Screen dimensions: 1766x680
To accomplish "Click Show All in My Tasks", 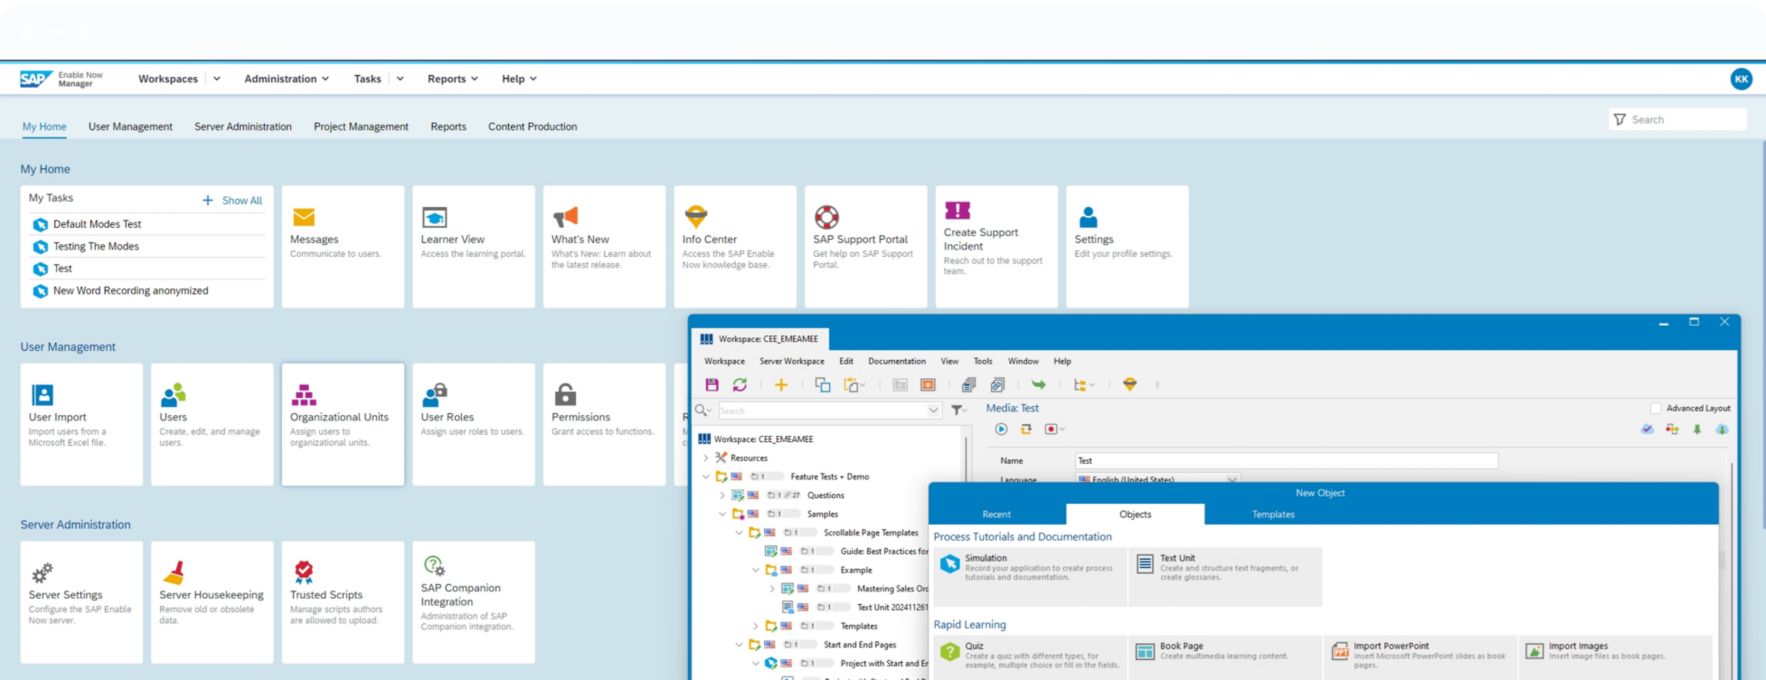I will coord(233,201).
